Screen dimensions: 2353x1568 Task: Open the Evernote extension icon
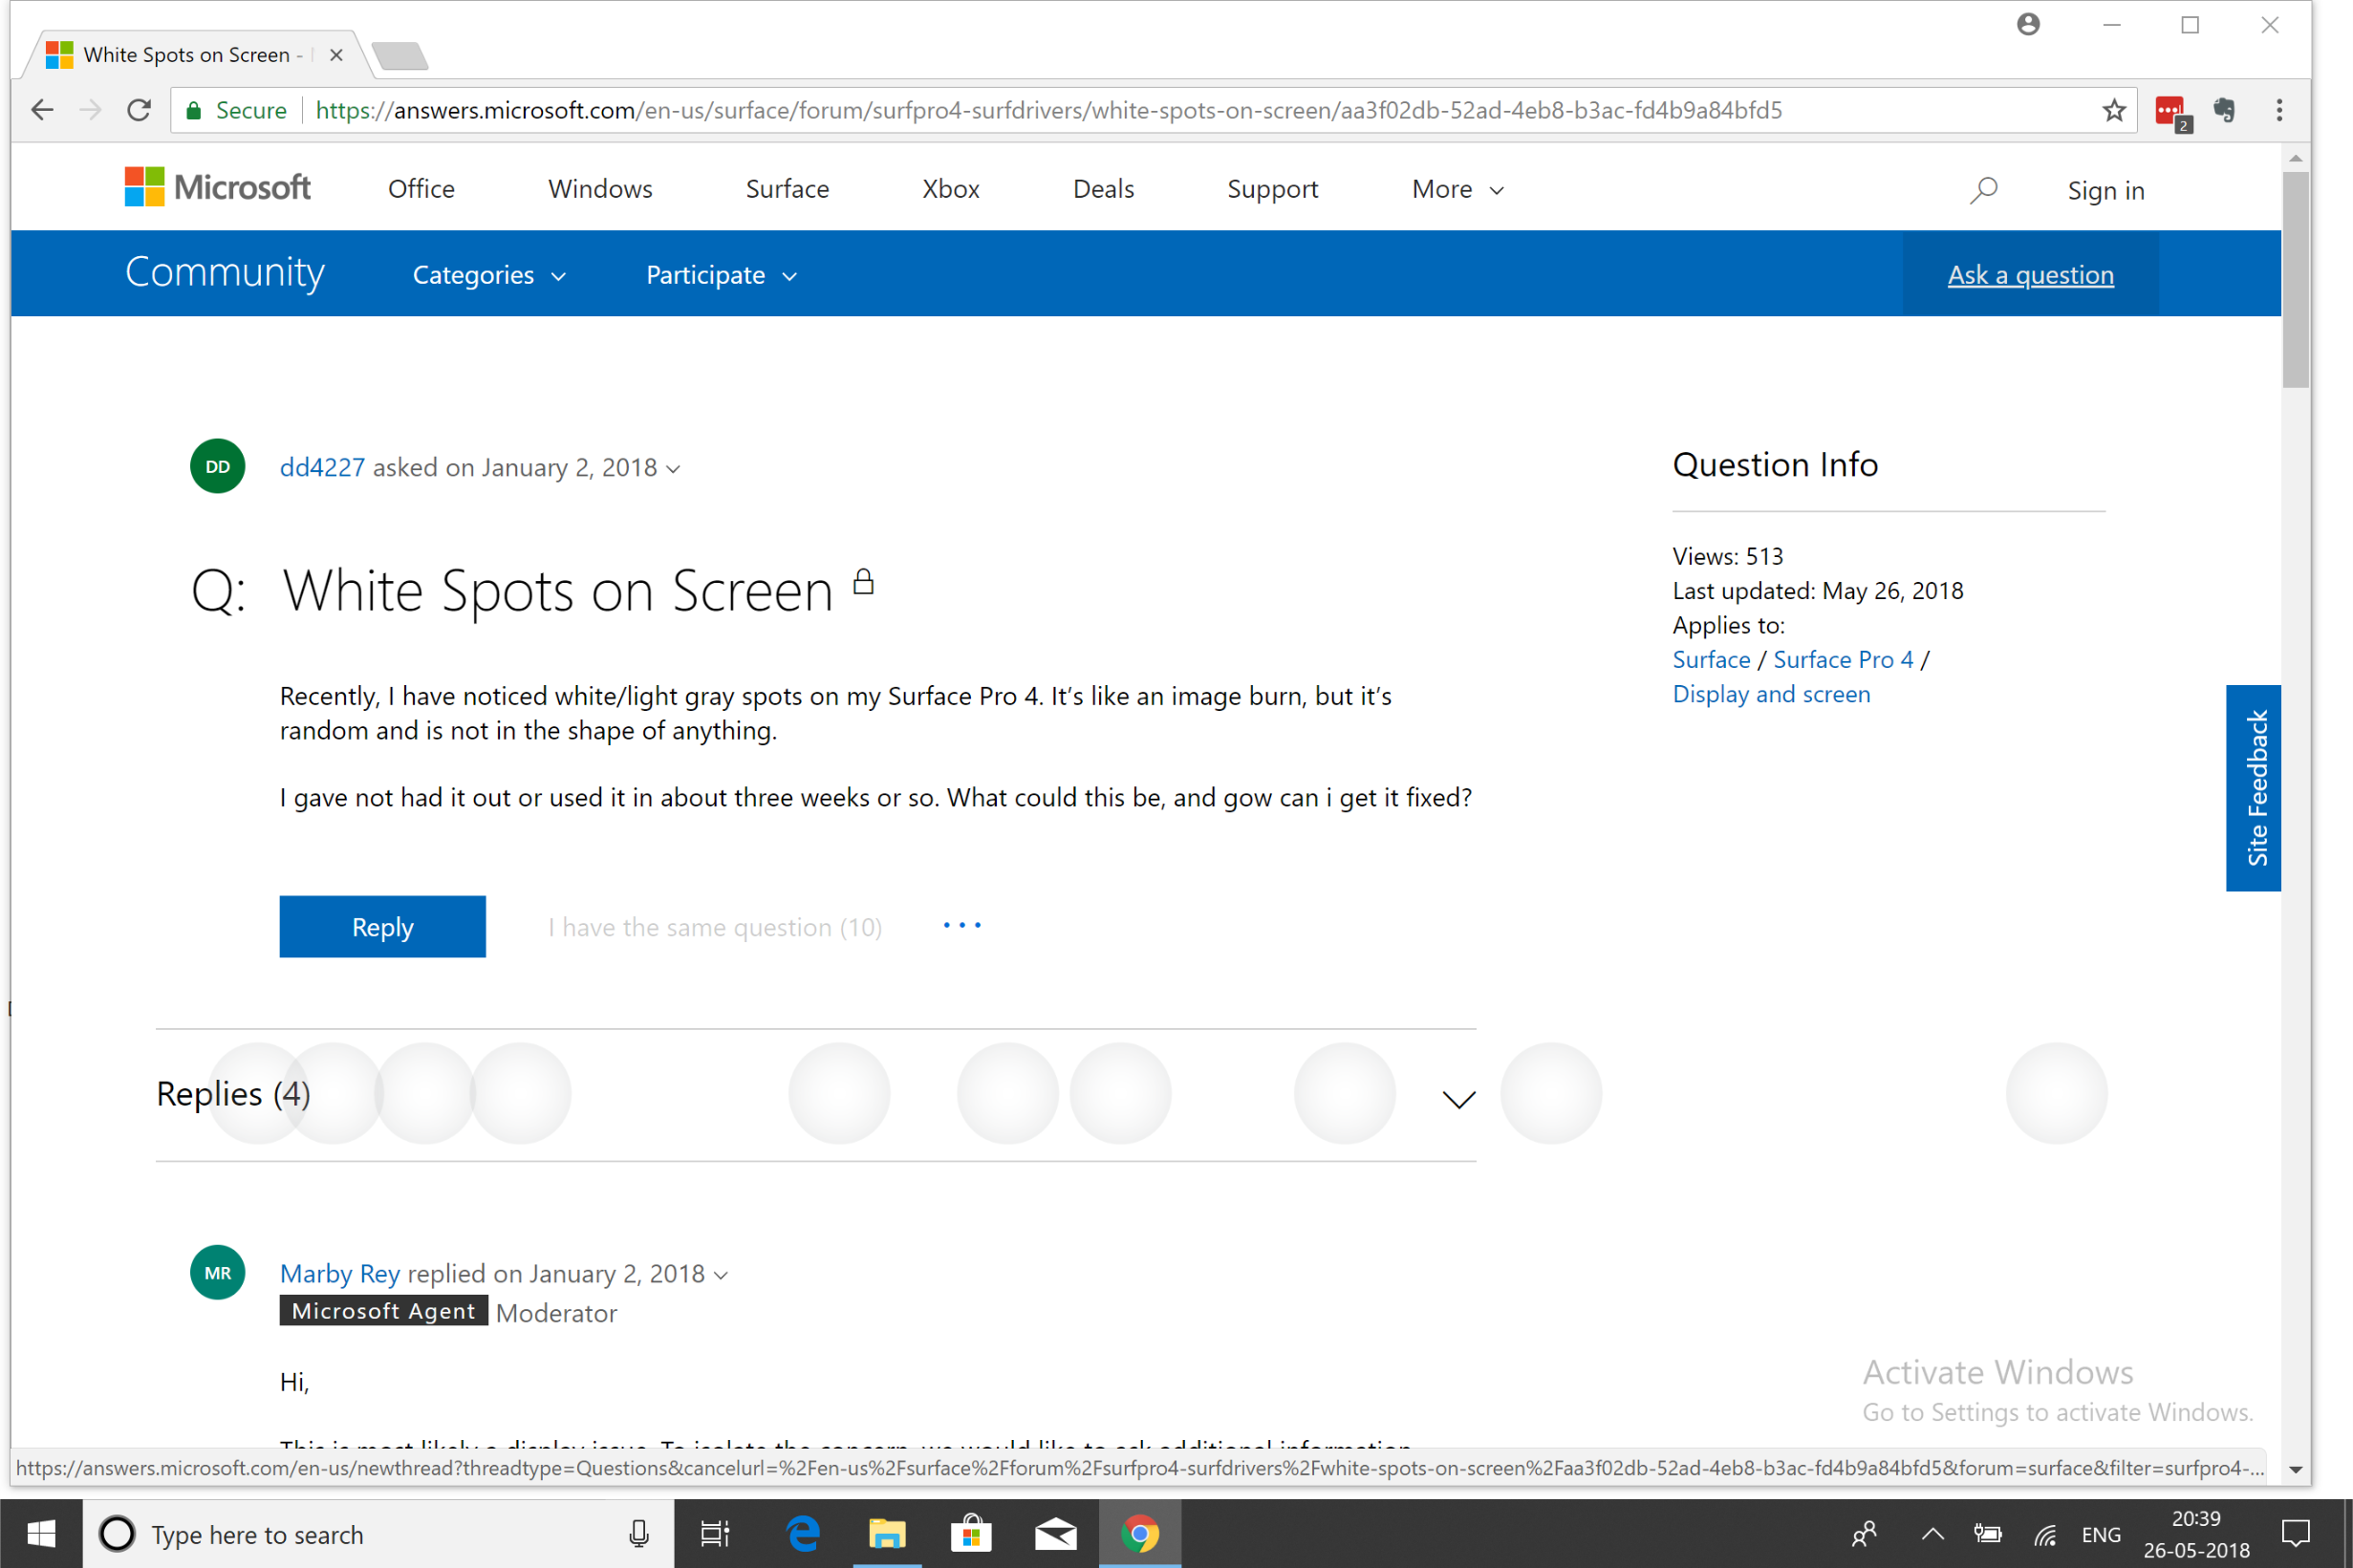tap(2224, 110)
